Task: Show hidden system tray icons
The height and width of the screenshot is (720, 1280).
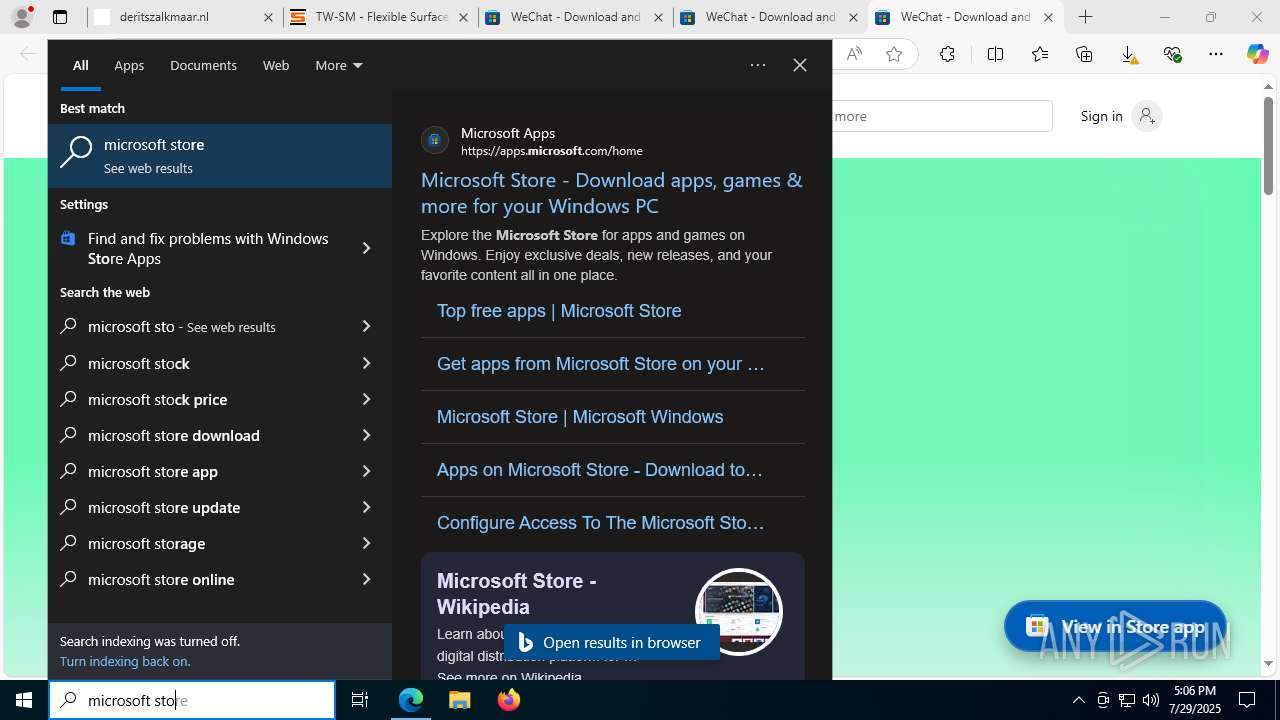Action: (1079, 700)
